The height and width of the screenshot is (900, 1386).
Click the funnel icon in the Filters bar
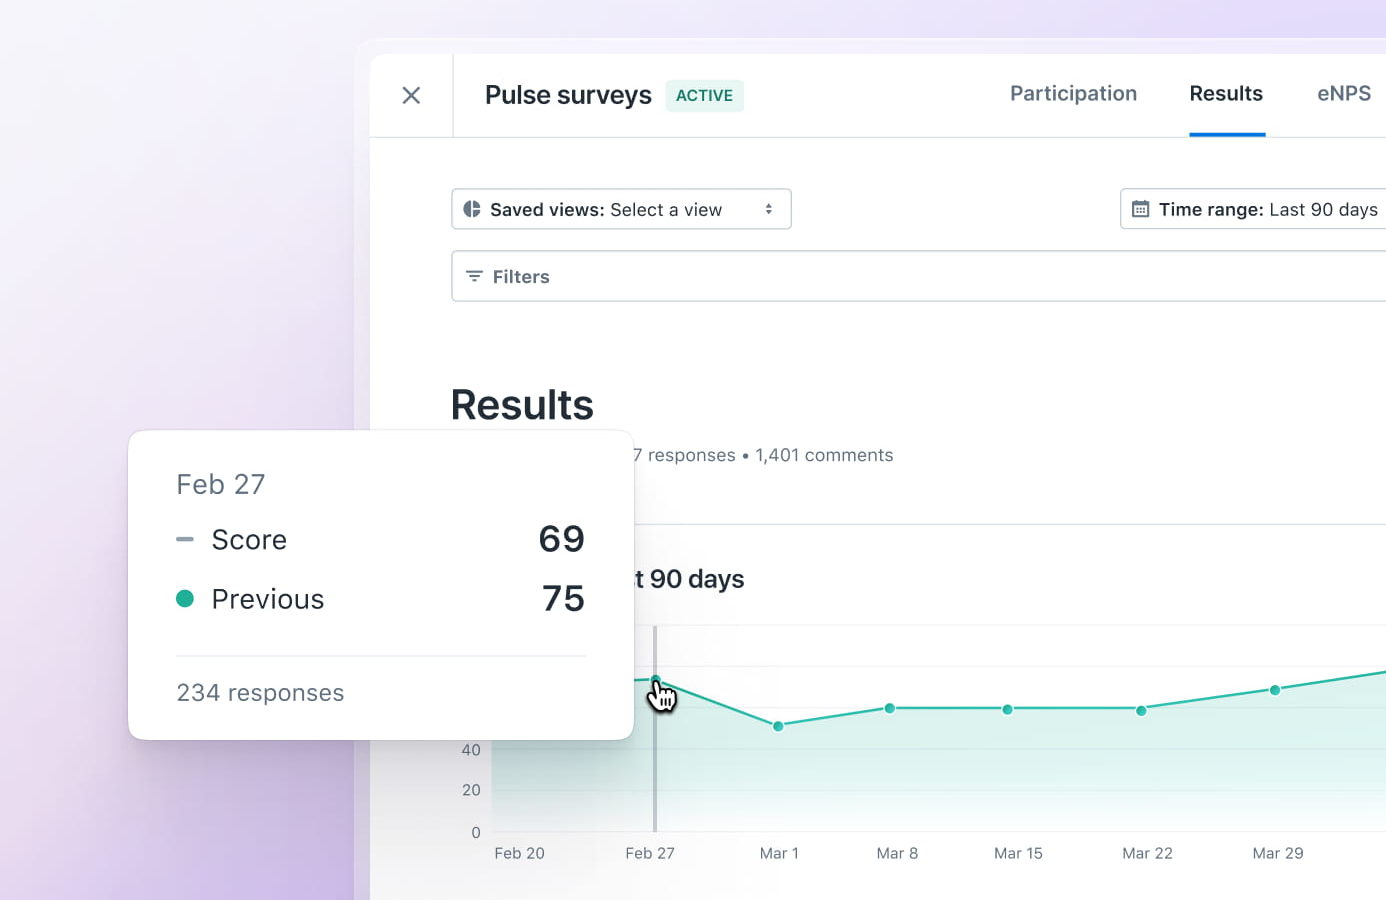click(x=472, y=276)
